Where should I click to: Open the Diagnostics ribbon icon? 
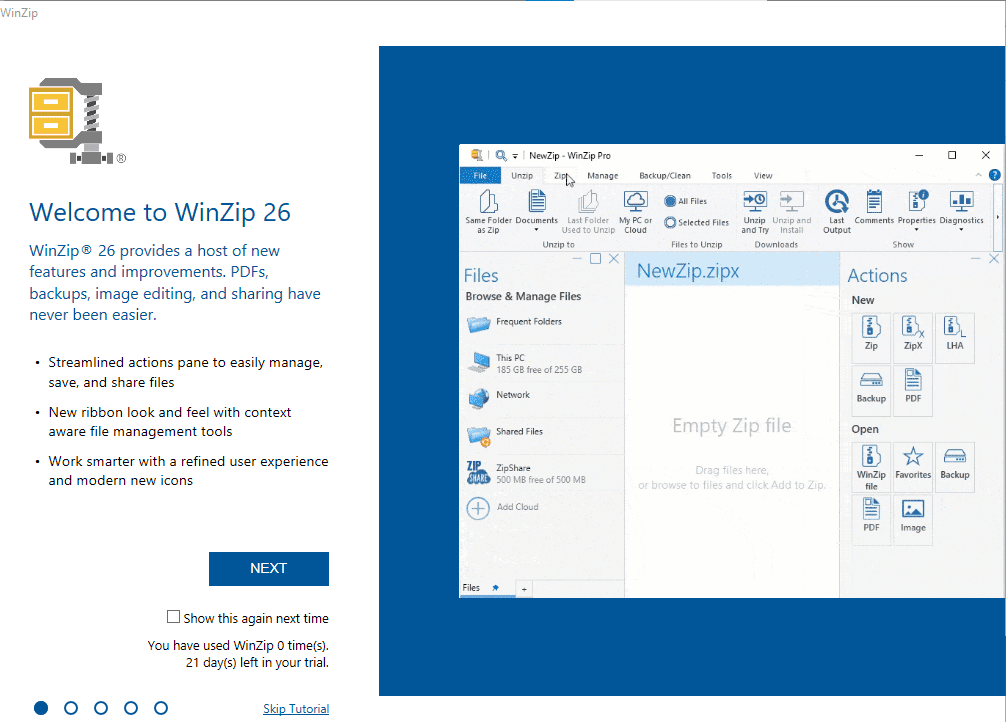(961, 202)
